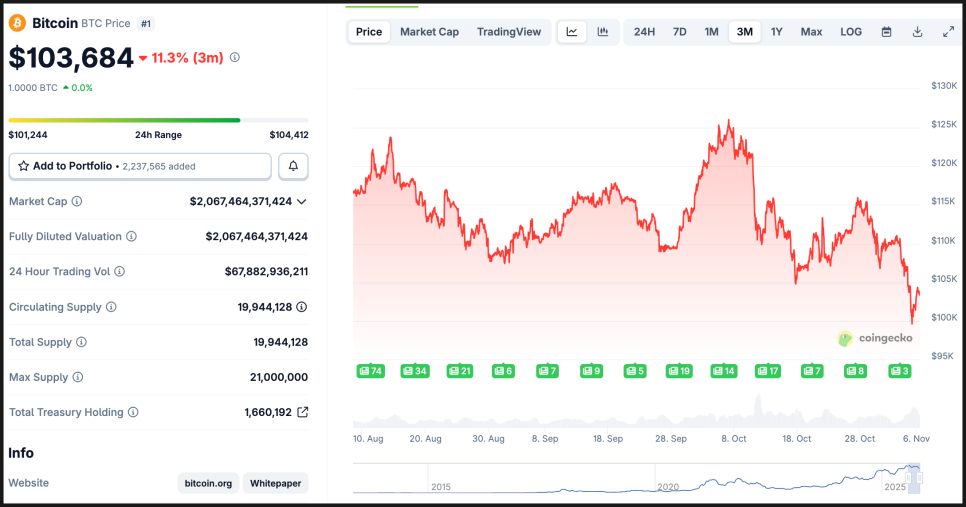Expand the Market Cap chevron dropdown
This screenshot has width=966, height=507.
[302, 201]
